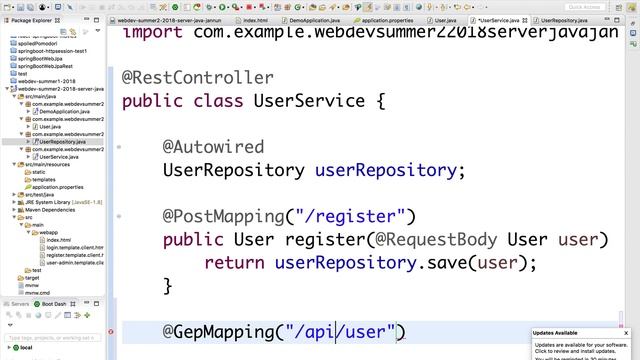Open the Package Explorer view menu arrow
The width and height of the screenshot is (640, 360).
98,31
